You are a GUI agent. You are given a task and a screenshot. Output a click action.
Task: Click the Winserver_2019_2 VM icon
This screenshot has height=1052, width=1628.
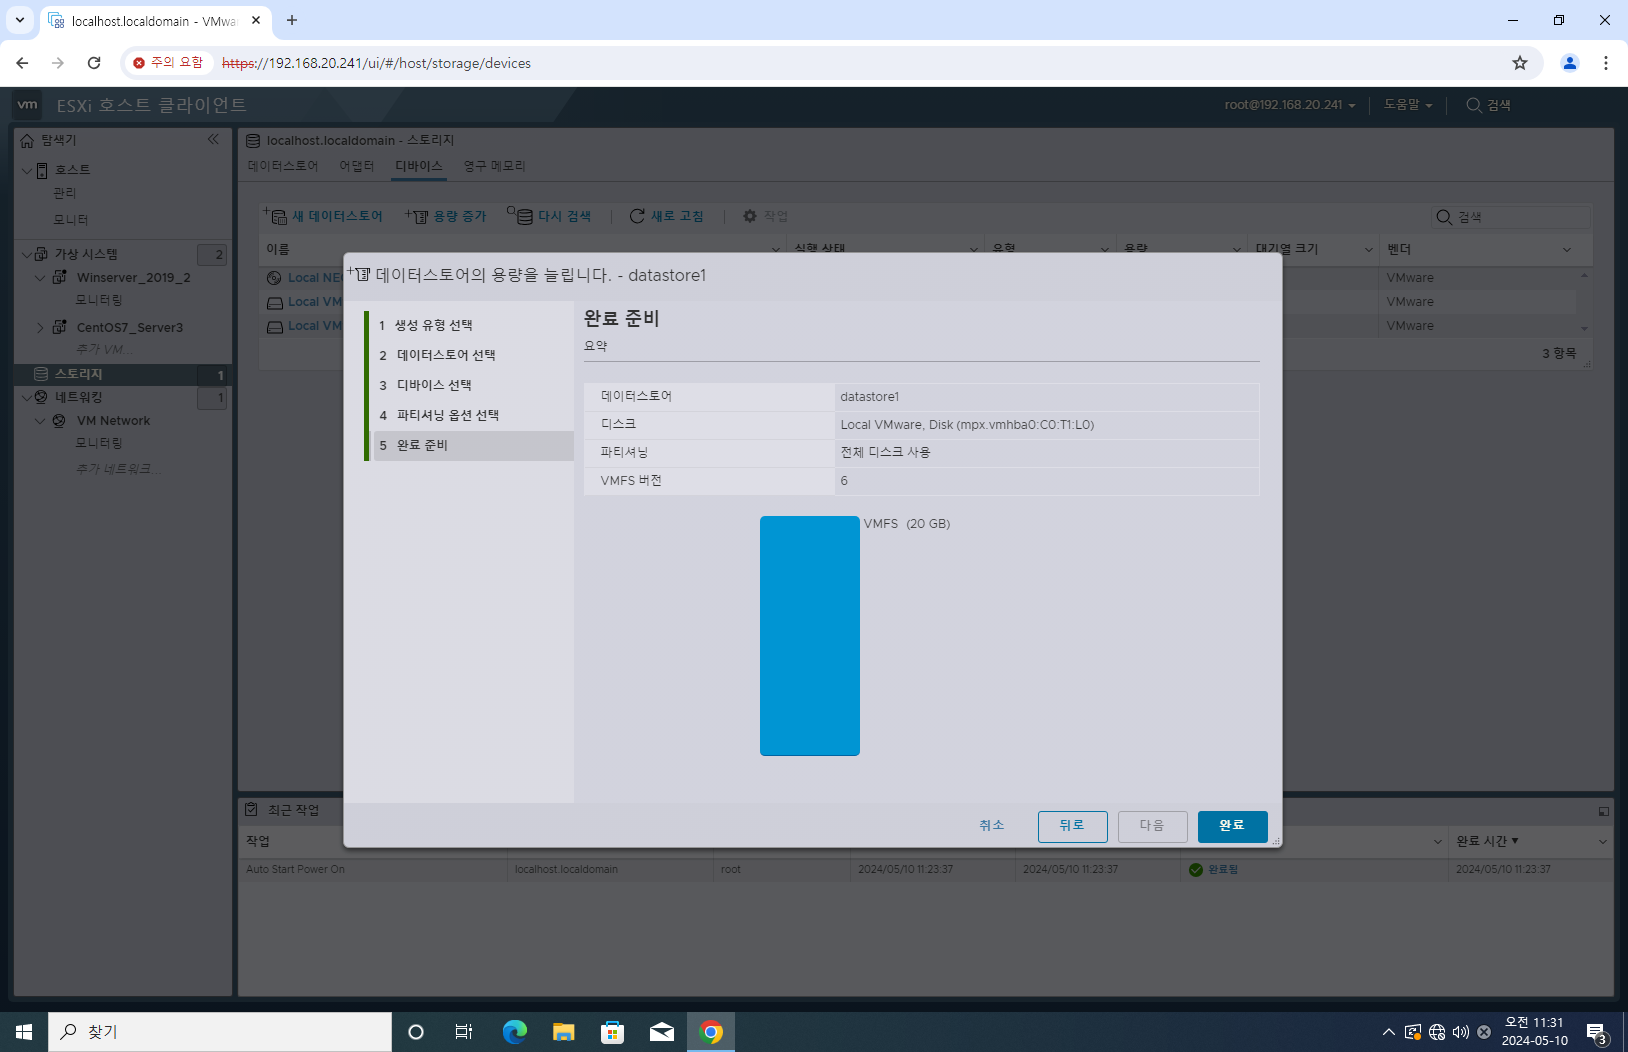click(x=59, y=277)
